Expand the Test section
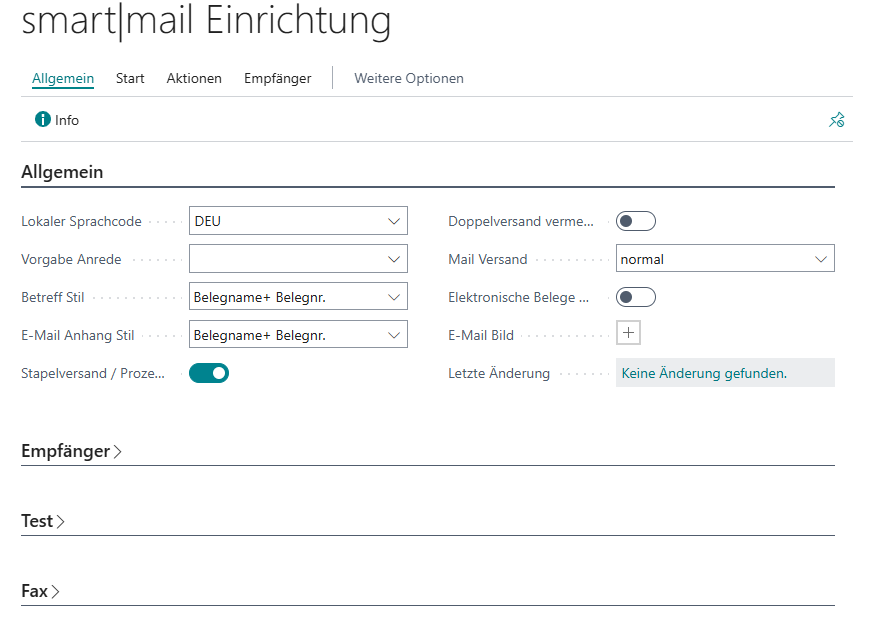 (x=43, y=521)
